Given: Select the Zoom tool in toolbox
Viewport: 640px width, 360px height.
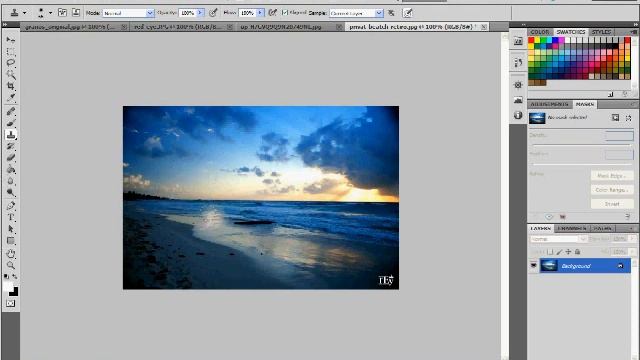Looking at the screenshot, I should [x=11, y=265].
